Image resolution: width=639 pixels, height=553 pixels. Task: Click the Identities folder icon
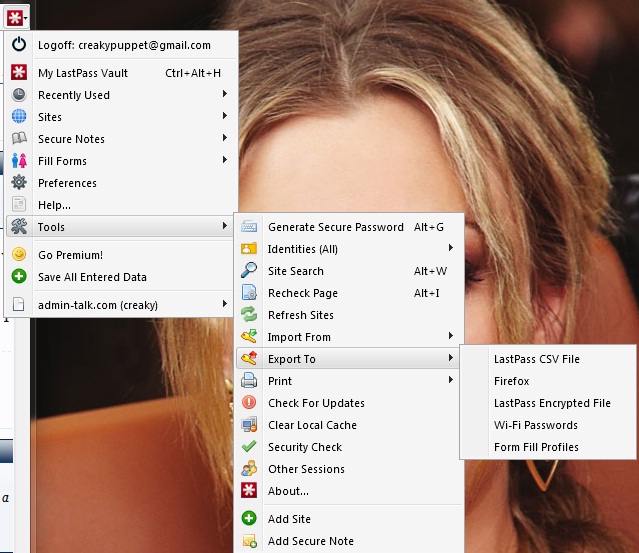(x=249, y=249)
